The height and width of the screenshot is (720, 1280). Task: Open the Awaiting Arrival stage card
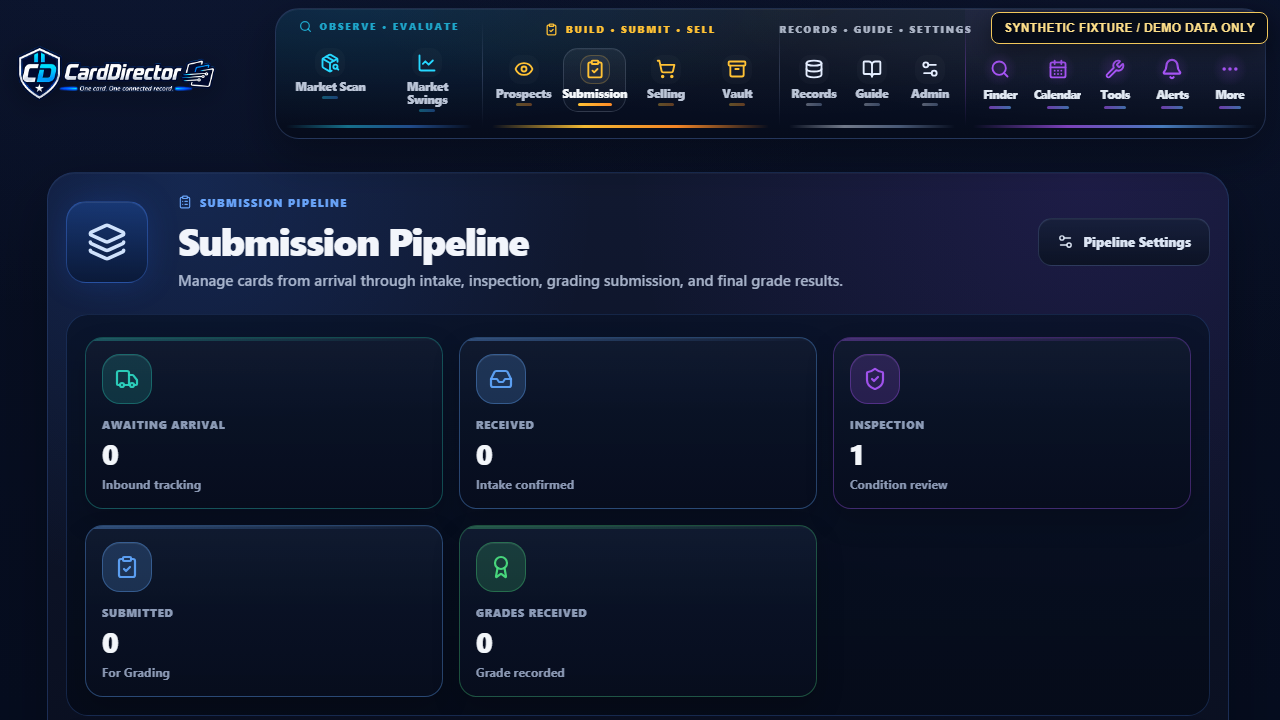click(x=264, y=423)
